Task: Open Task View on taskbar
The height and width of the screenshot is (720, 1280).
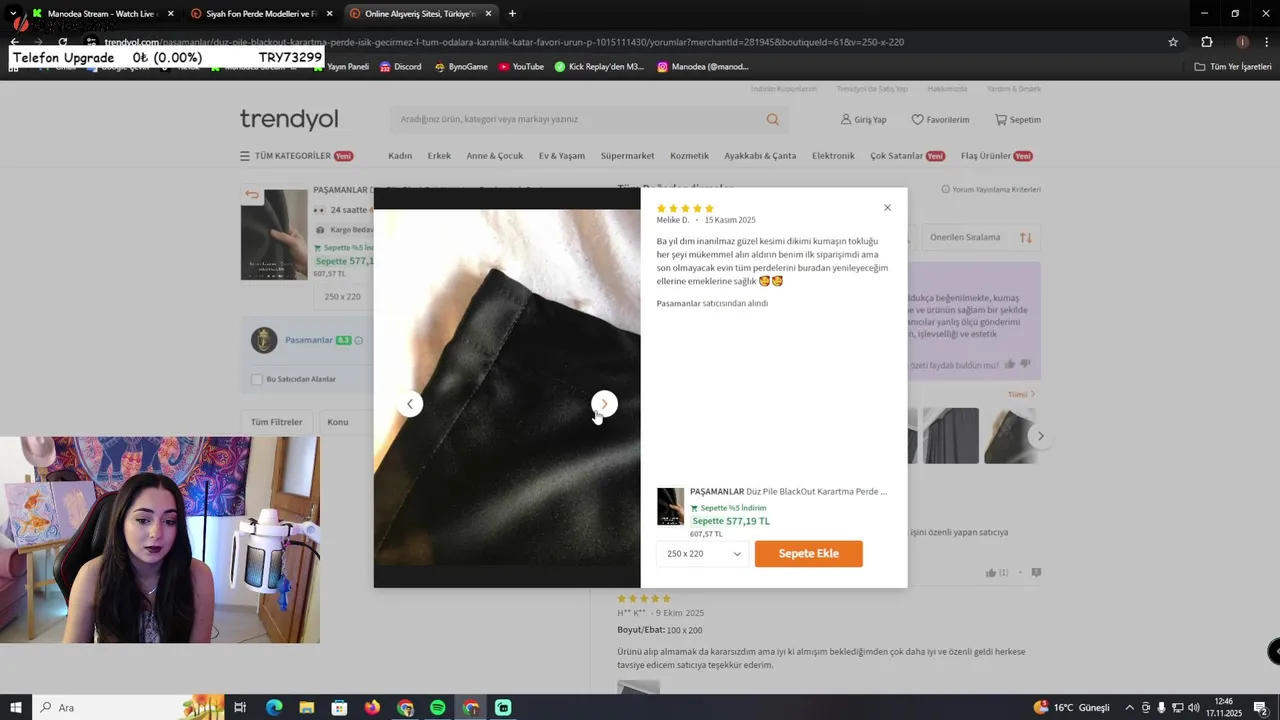Action: (240, 708)
